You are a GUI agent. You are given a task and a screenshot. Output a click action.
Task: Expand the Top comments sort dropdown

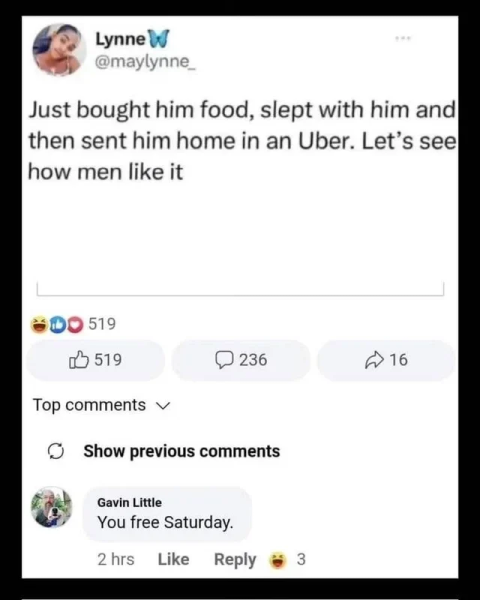pyautogui.click(x=101, y=405)
